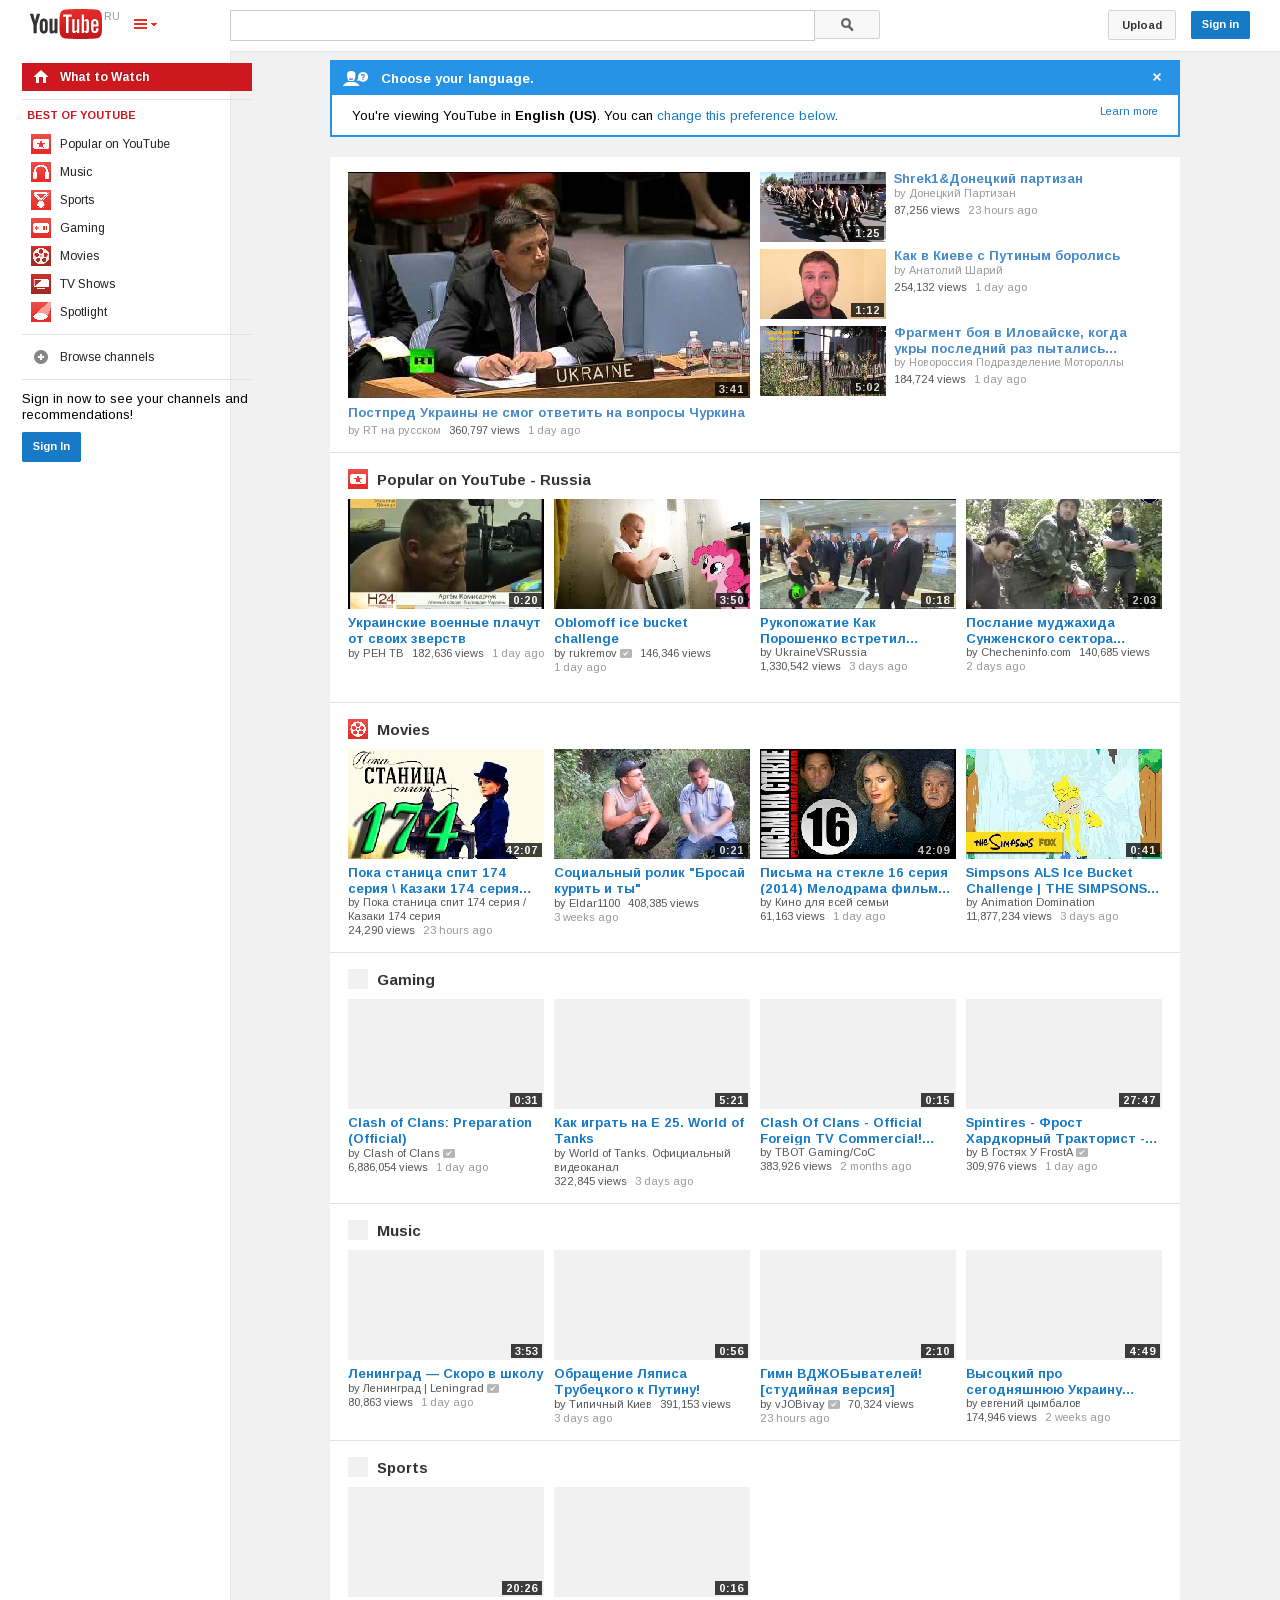Open Animation Domination channel link

[x=1038, y=903]
